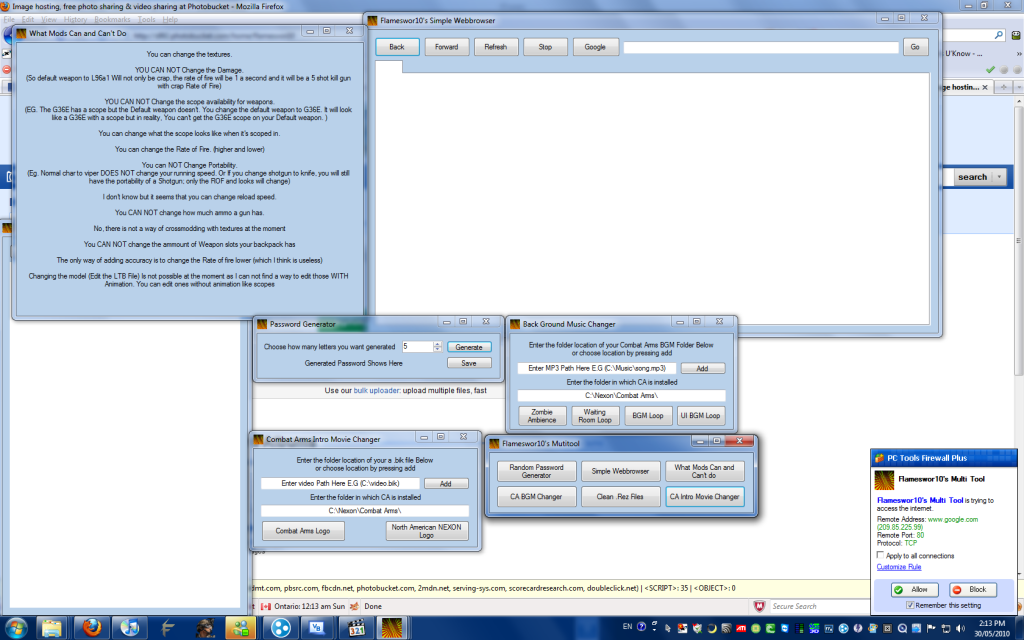
Task: Click the Waiting Room Loop button
Action: coord(595,416)
